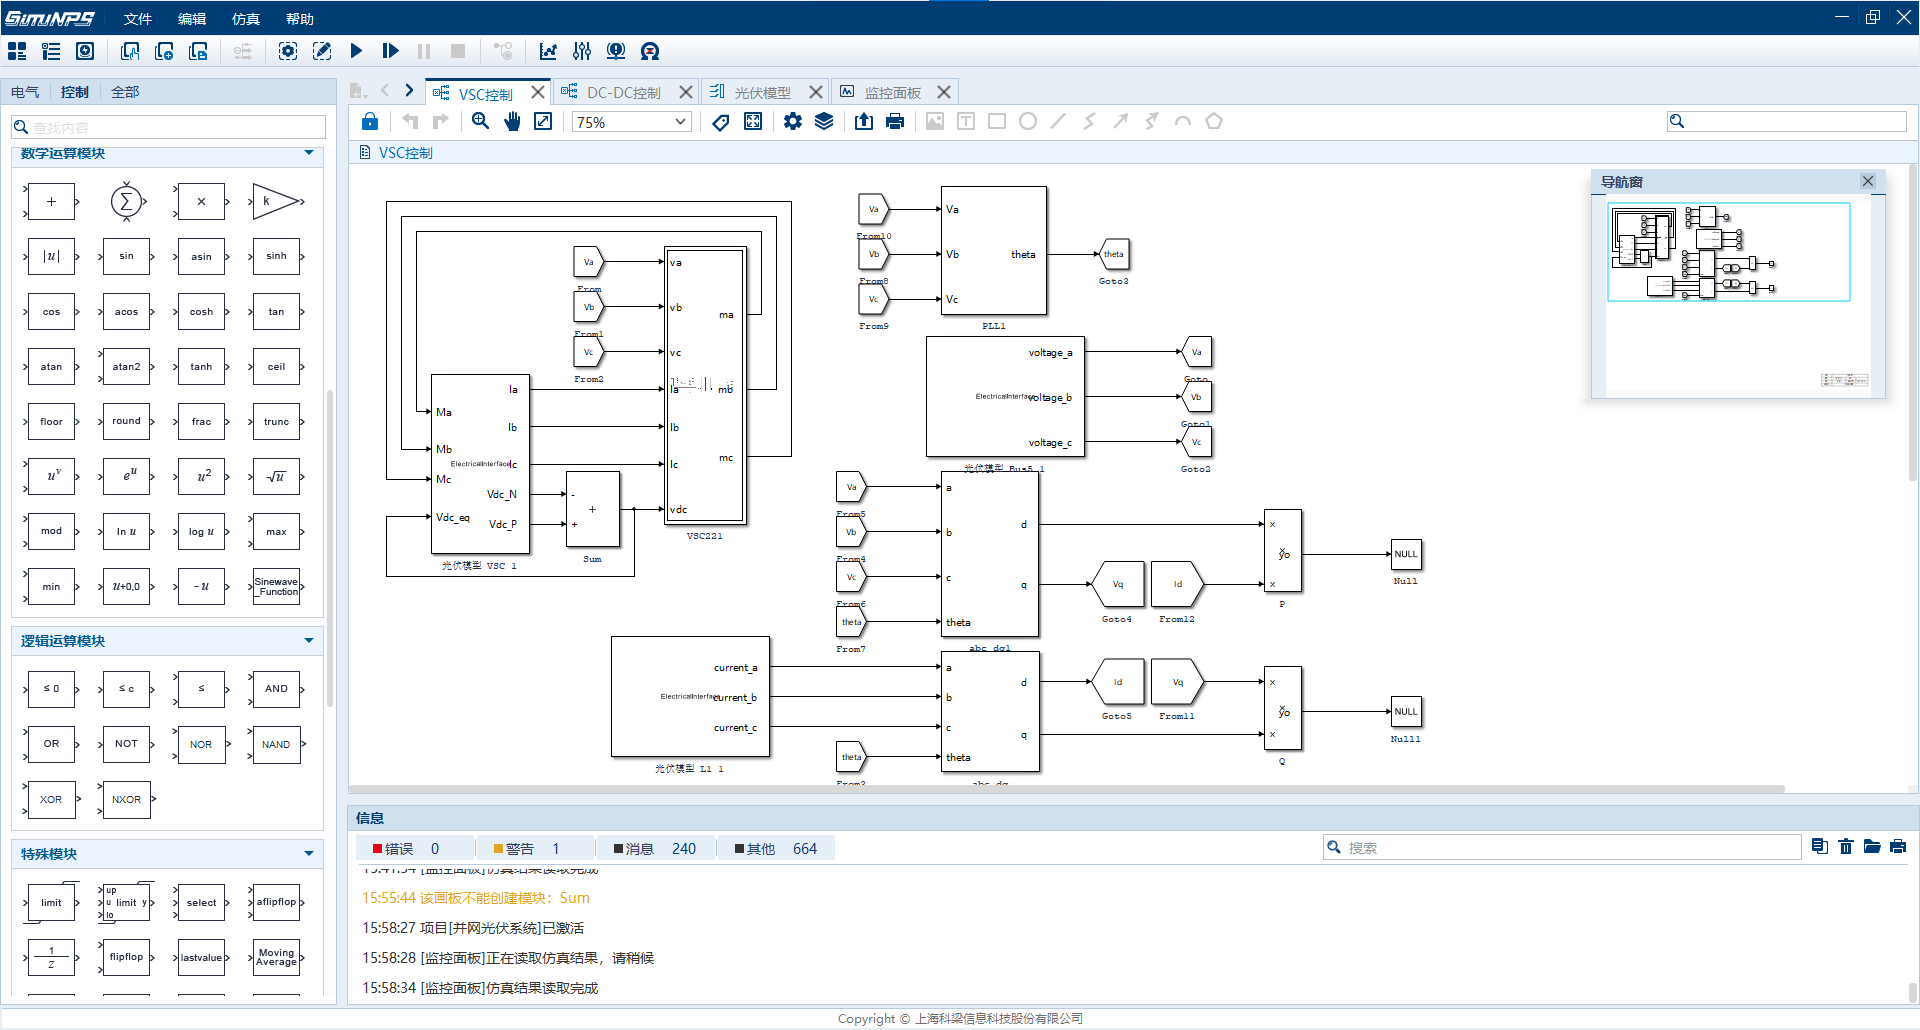Screen dimensions: 1920x1030
Task: Click the edit simulation scheme pencil icon
Action: click(x=322, y=51)
